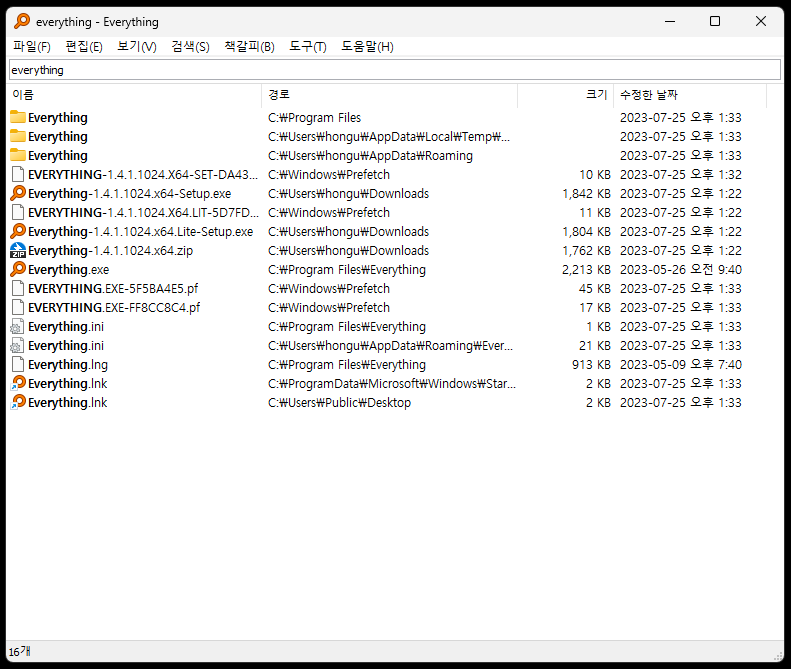Click file icon of EVERYTHING.EXE-5F5BA4E5.pf

point(18,289)
